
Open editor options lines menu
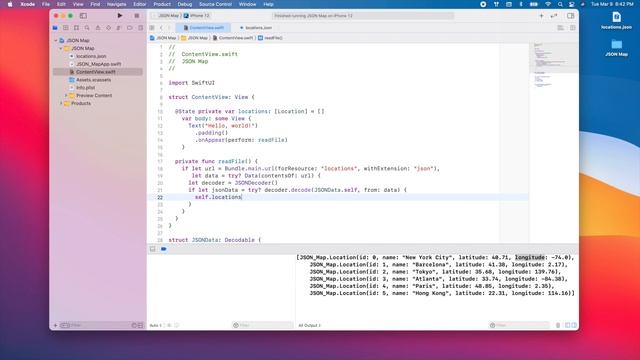[x=560, y=28]
